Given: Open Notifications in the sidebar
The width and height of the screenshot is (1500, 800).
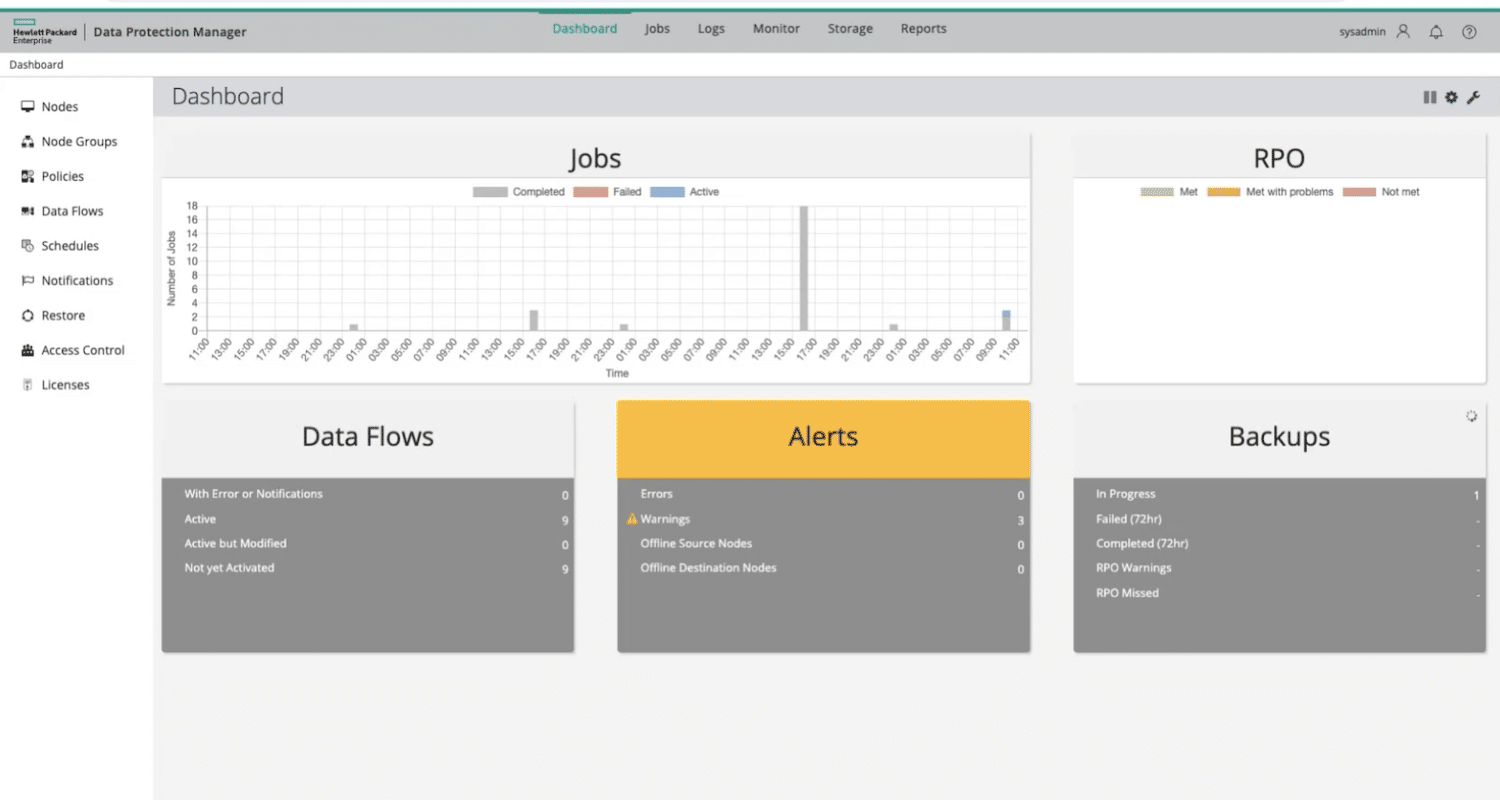Looking at the screenshot, I should coord(77,281).
